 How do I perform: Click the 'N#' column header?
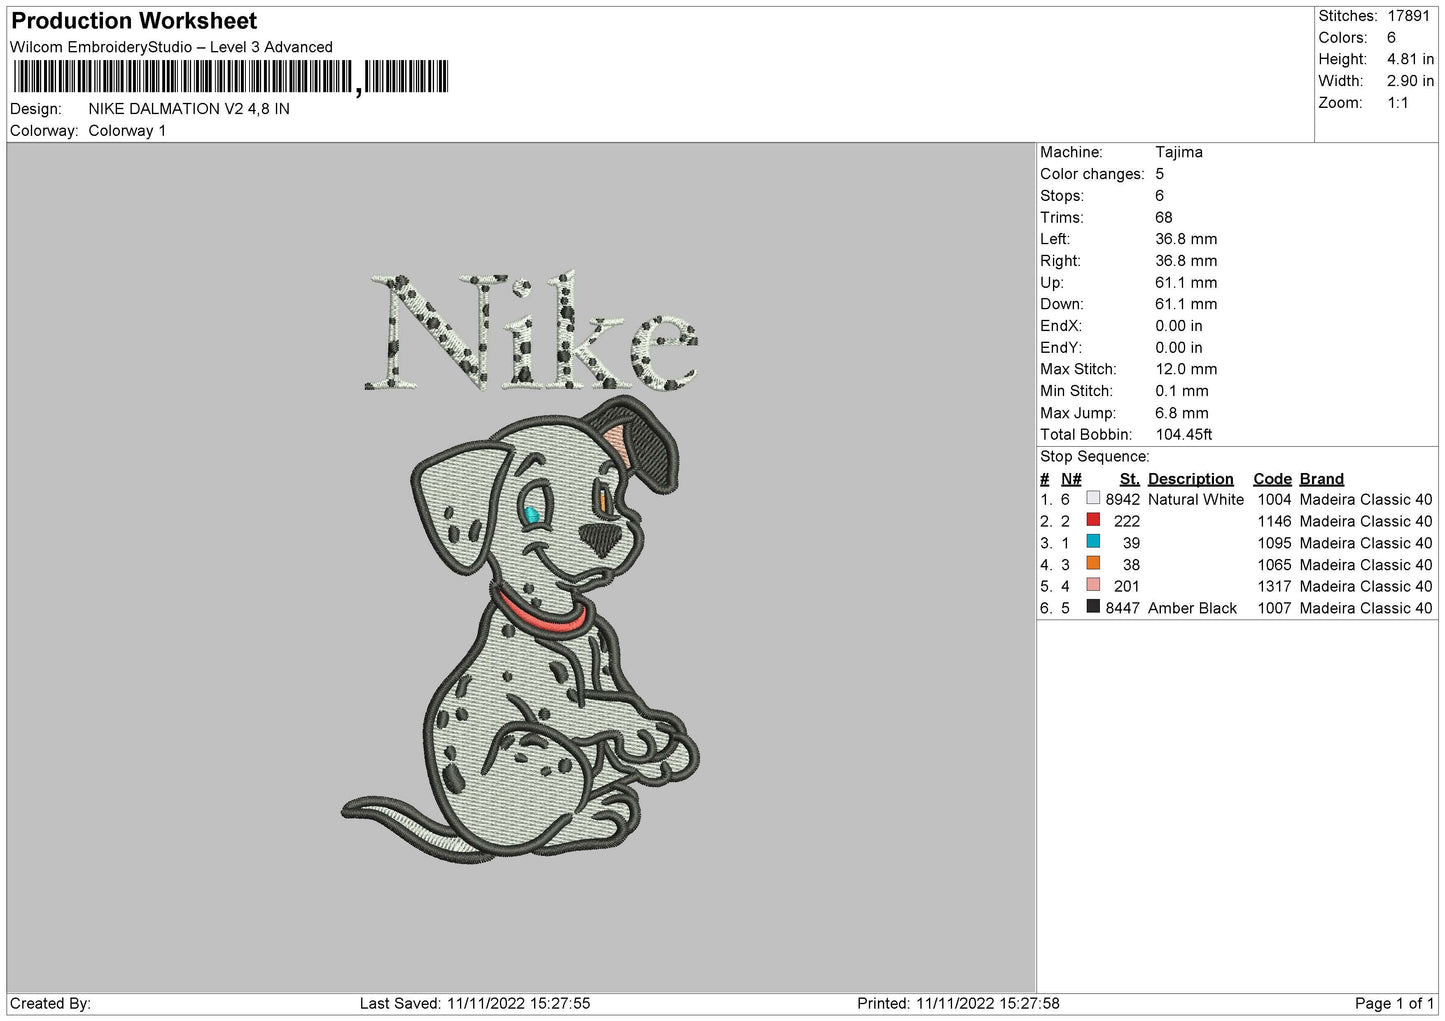pos(1071,479)
